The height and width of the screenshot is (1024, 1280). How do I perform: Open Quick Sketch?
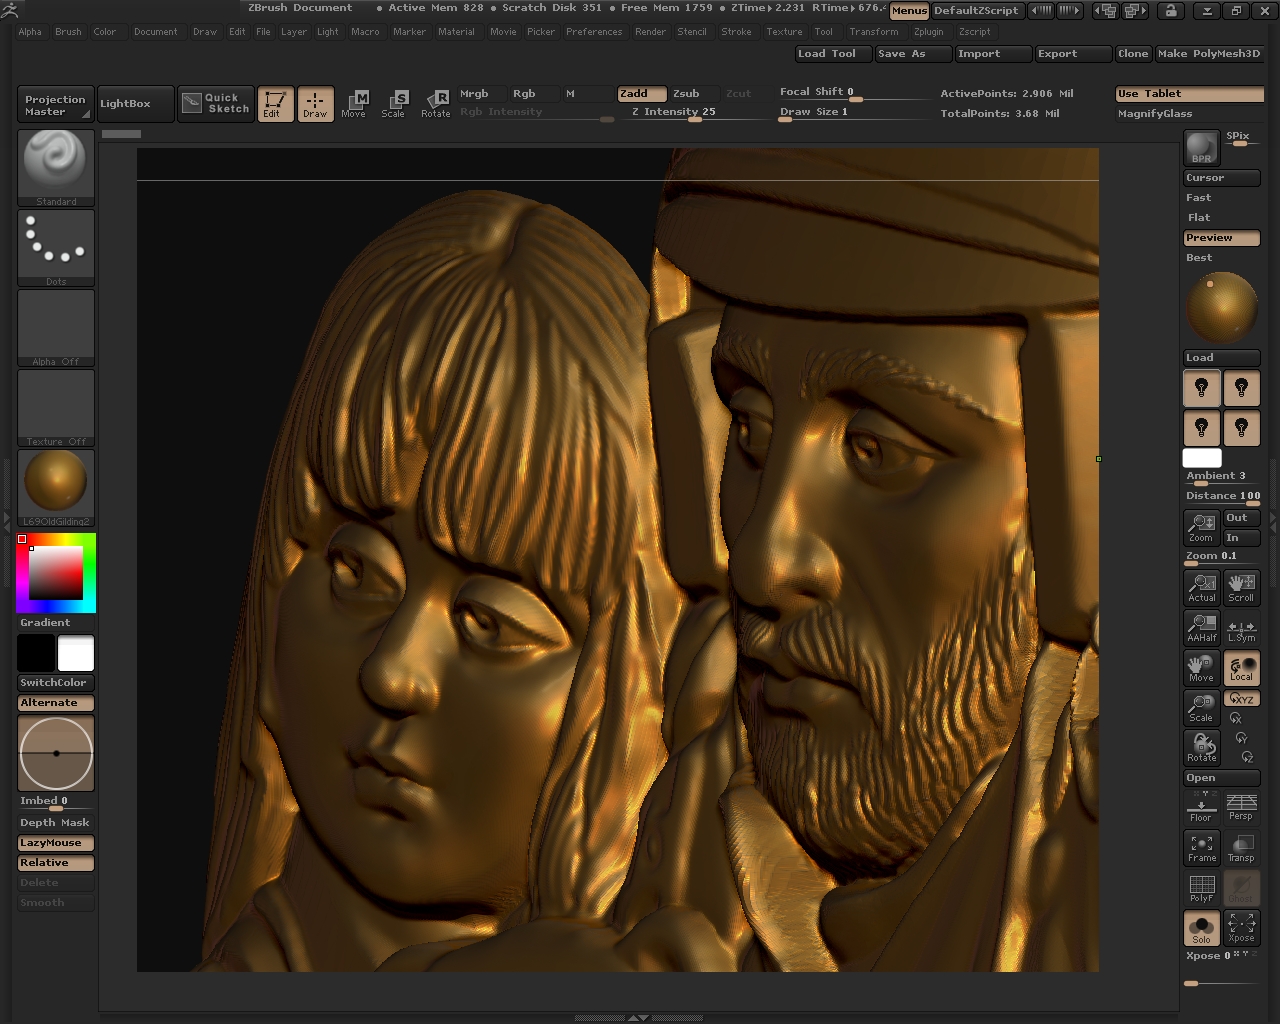tap(216, 103)
